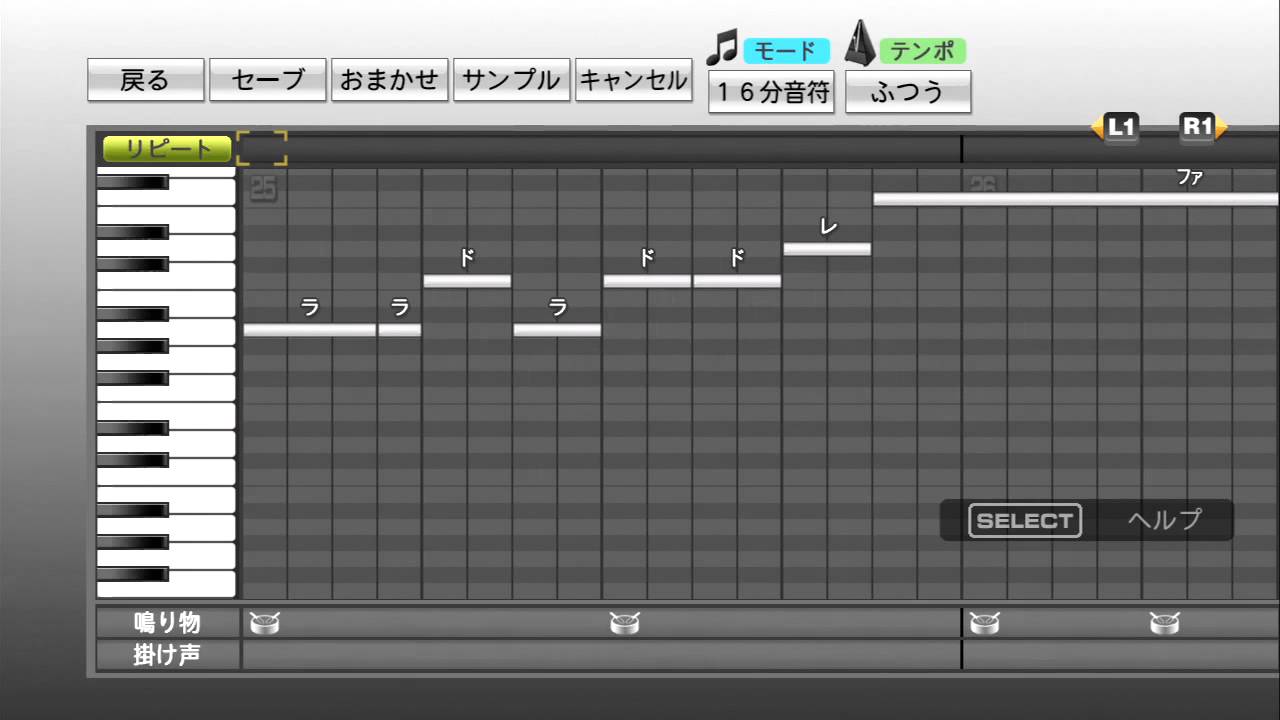Click the music note mode icon
1280x720 pixels.
point(722,47)
